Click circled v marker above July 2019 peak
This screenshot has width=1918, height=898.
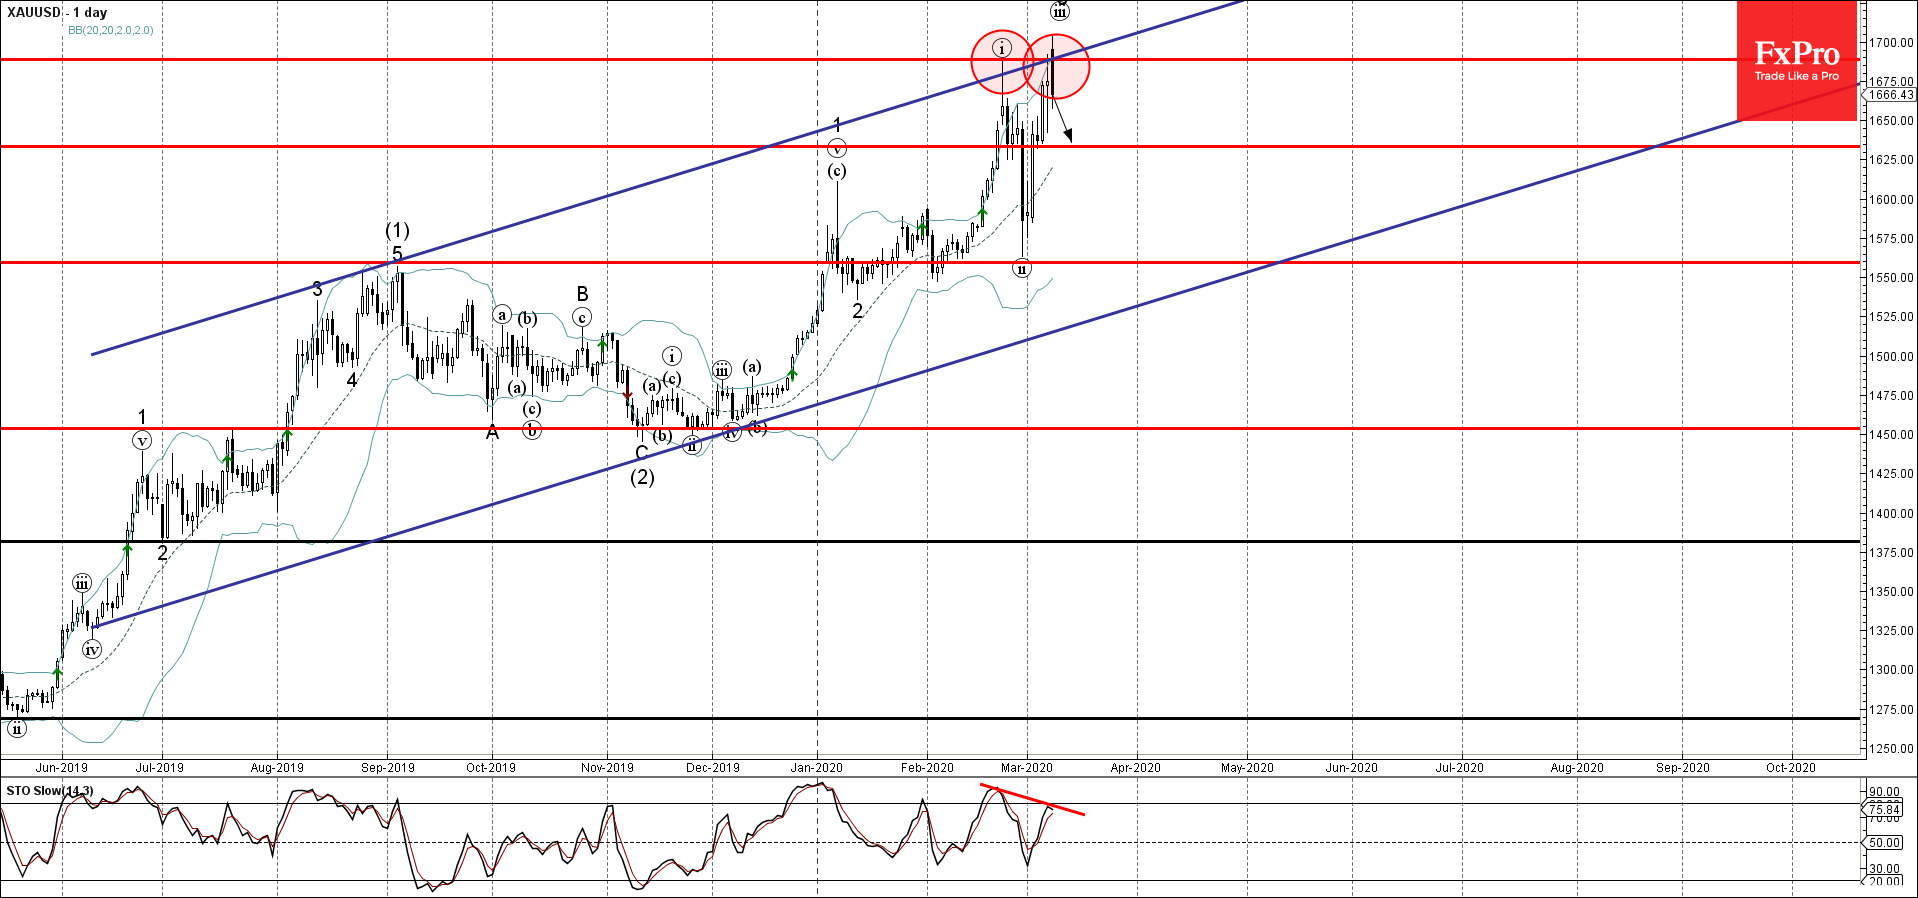click(142, 440)
